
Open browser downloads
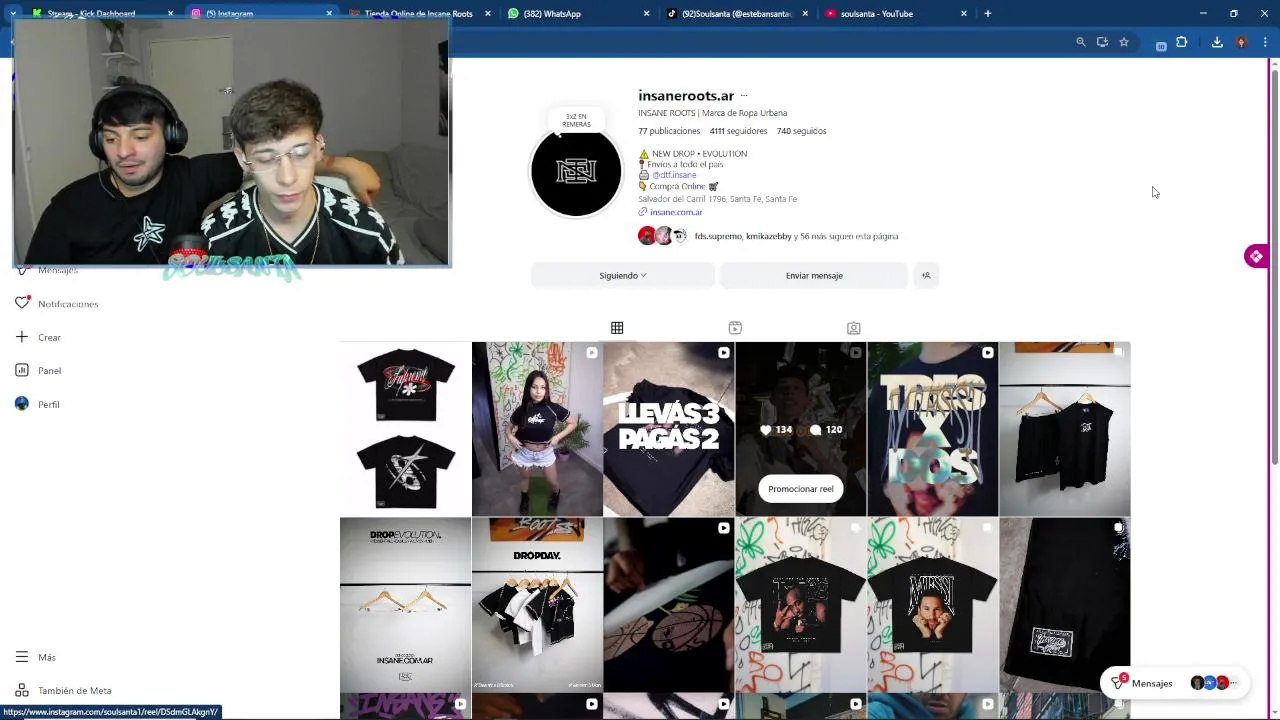click(1217, 42)
